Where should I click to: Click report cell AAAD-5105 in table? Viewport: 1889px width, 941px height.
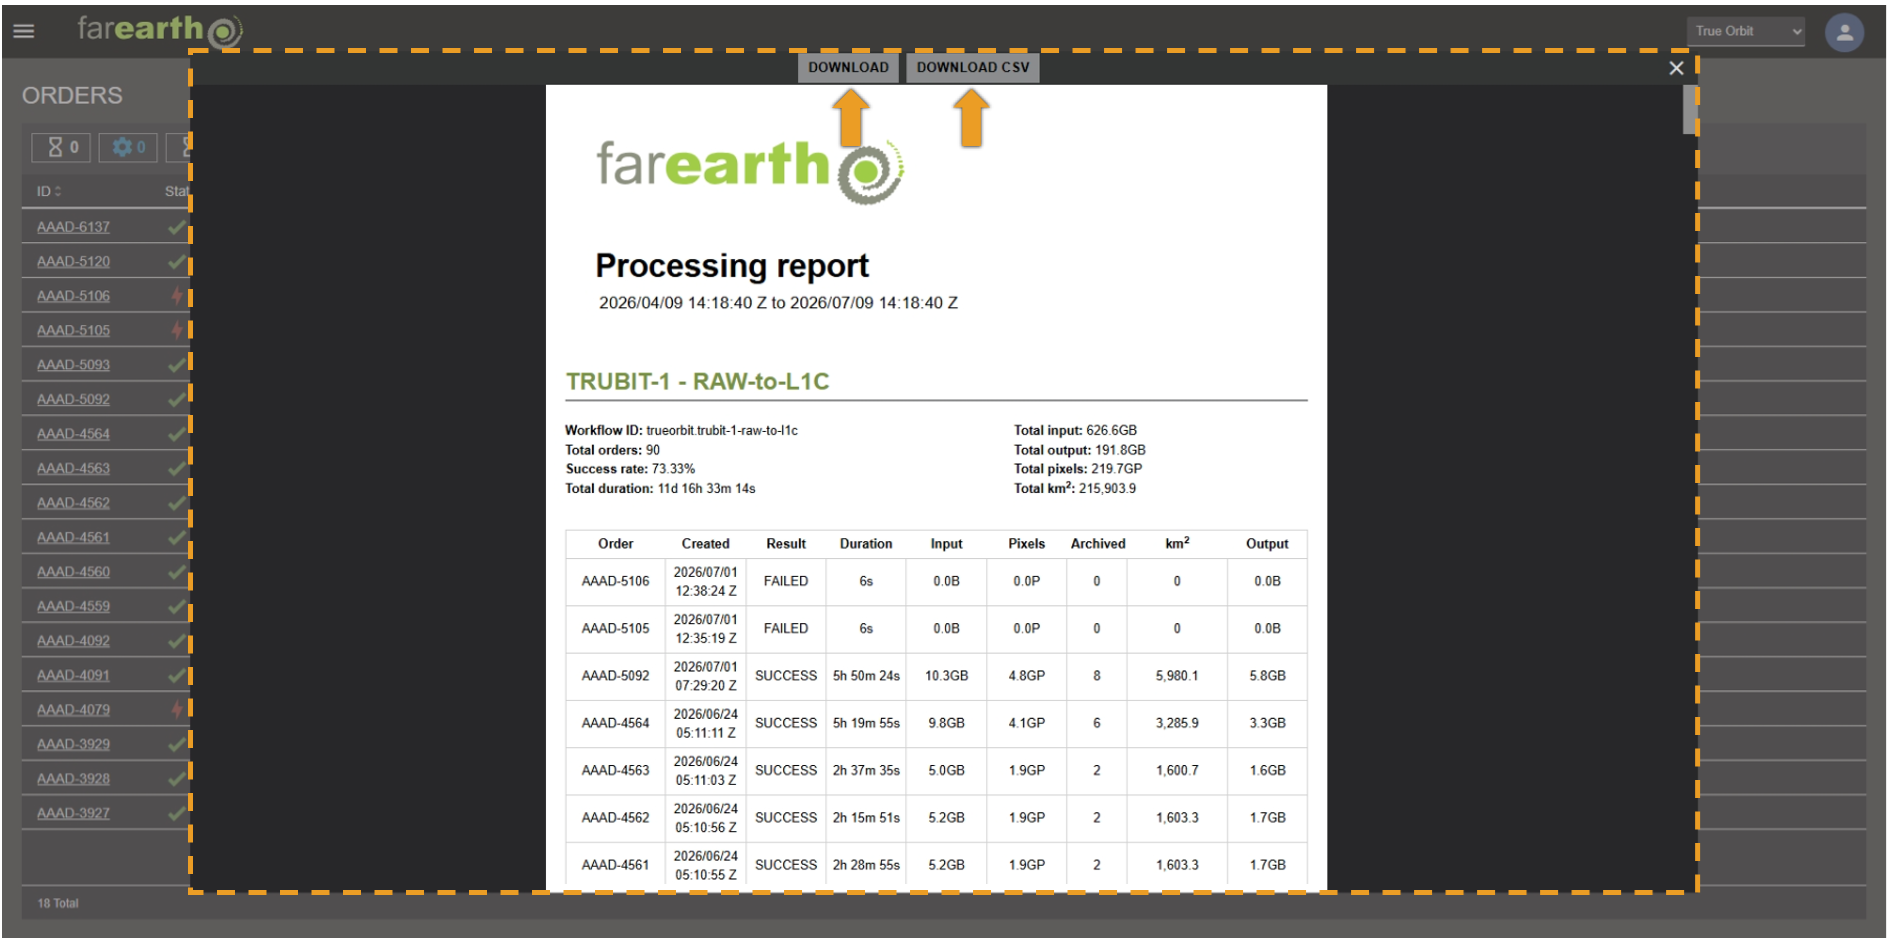tap(615, 629)
